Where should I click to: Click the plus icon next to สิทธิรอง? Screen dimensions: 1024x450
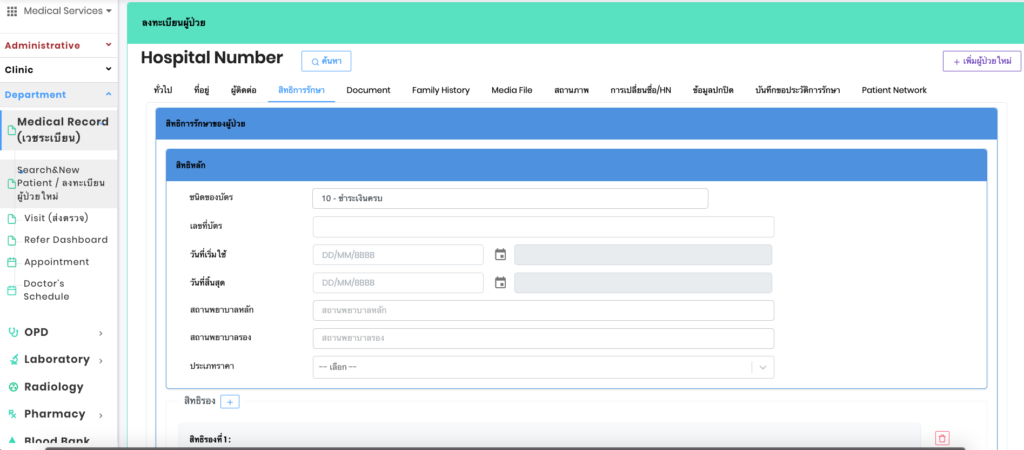pyautogui.click(x=229, y=402)
